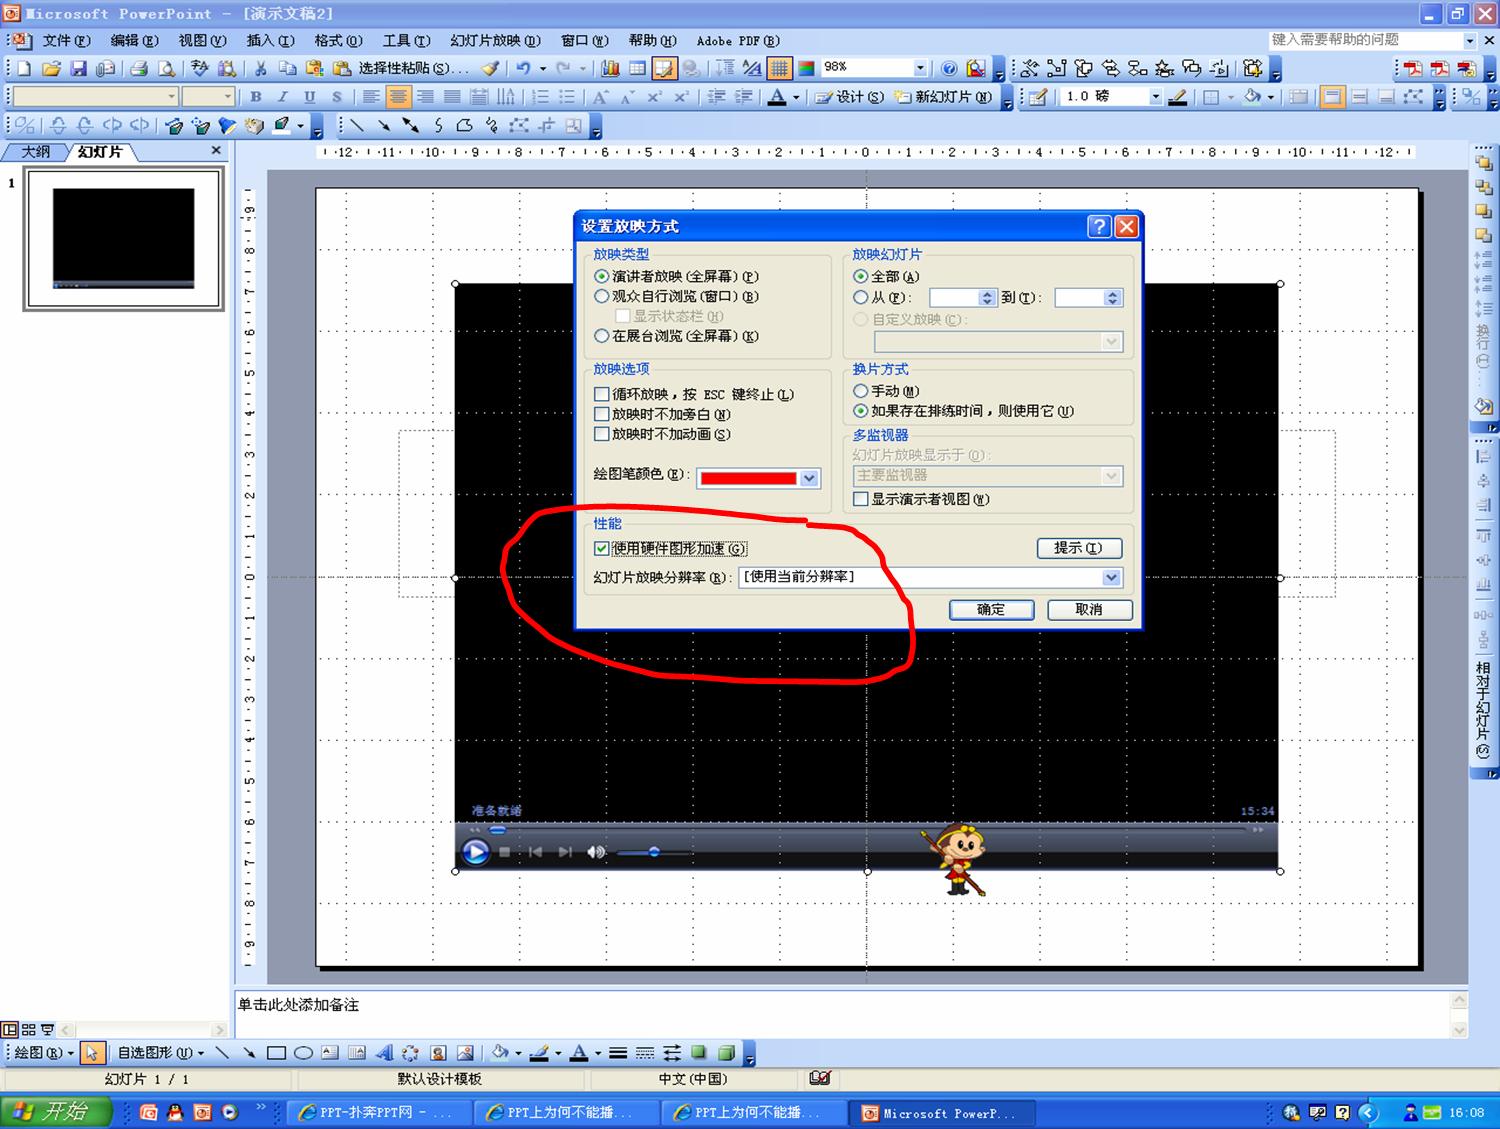Select slide 1 thumbnail in panel
1500x1129 pixels.
coord(124,238)
